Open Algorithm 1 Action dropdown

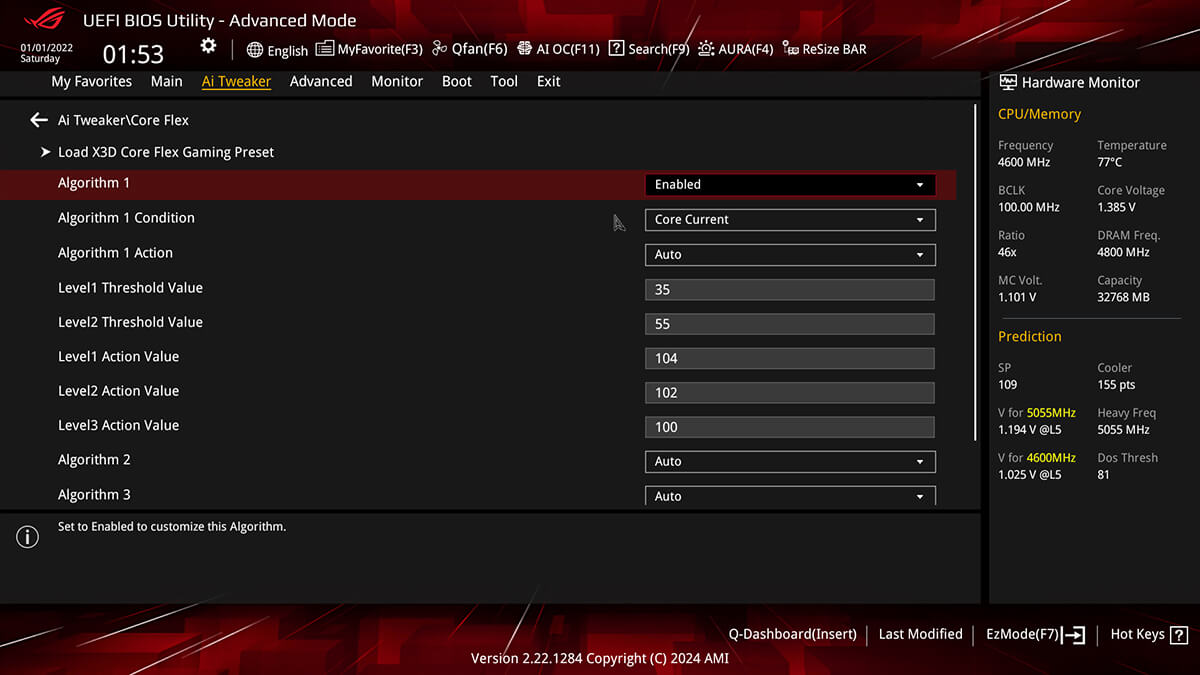coord(790,255)
